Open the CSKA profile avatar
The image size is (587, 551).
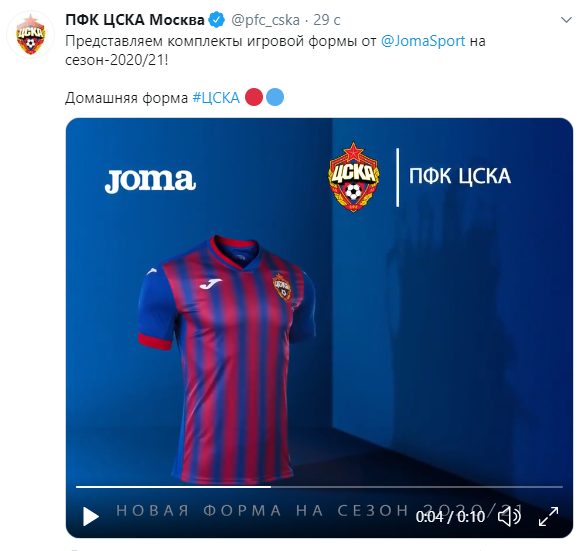point(30,34)
